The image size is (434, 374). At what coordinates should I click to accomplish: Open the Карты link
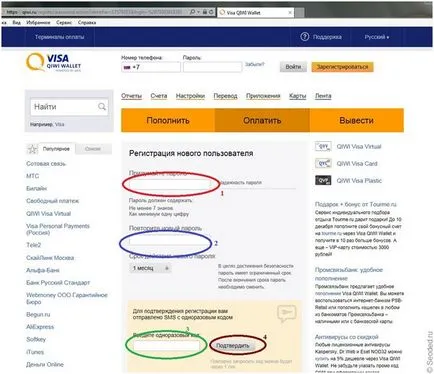[297, 96]
